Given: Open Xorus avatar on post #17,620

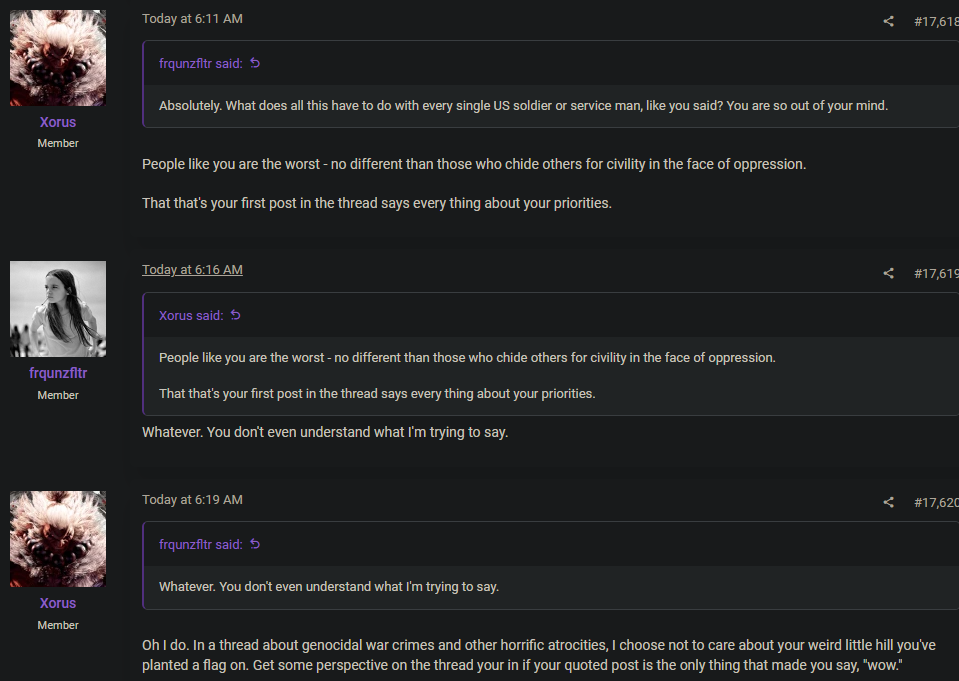Looking at the screenshot, I should 58,539.
